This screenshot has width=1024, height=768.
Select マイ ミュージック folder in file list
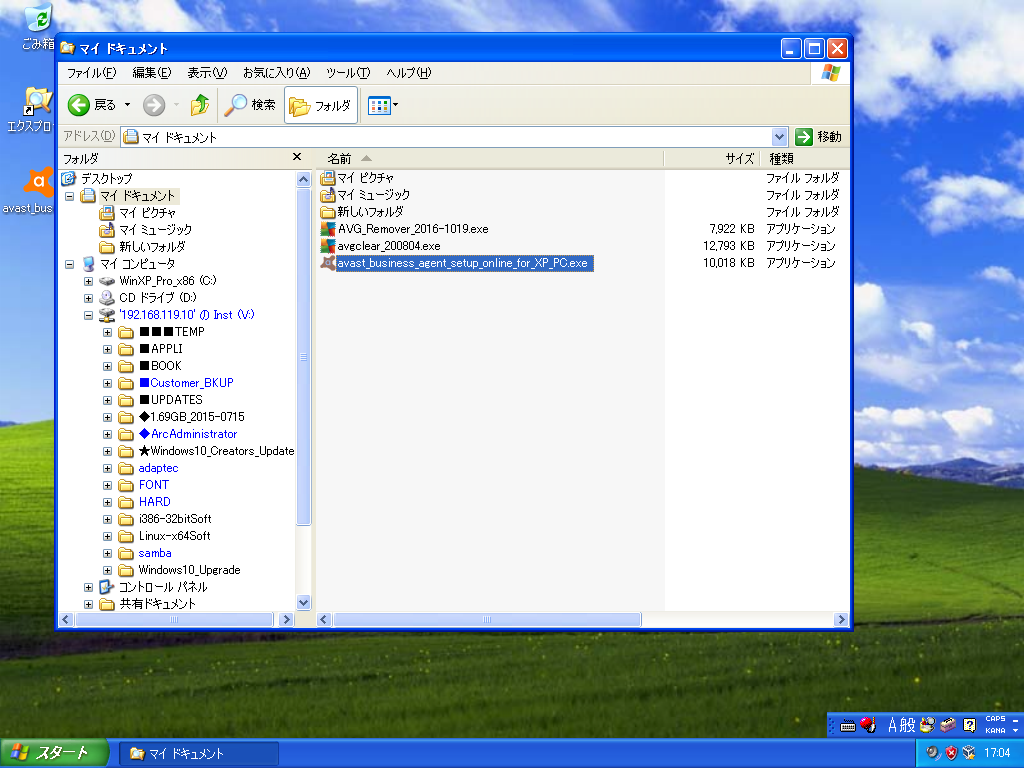pos(365,195)
